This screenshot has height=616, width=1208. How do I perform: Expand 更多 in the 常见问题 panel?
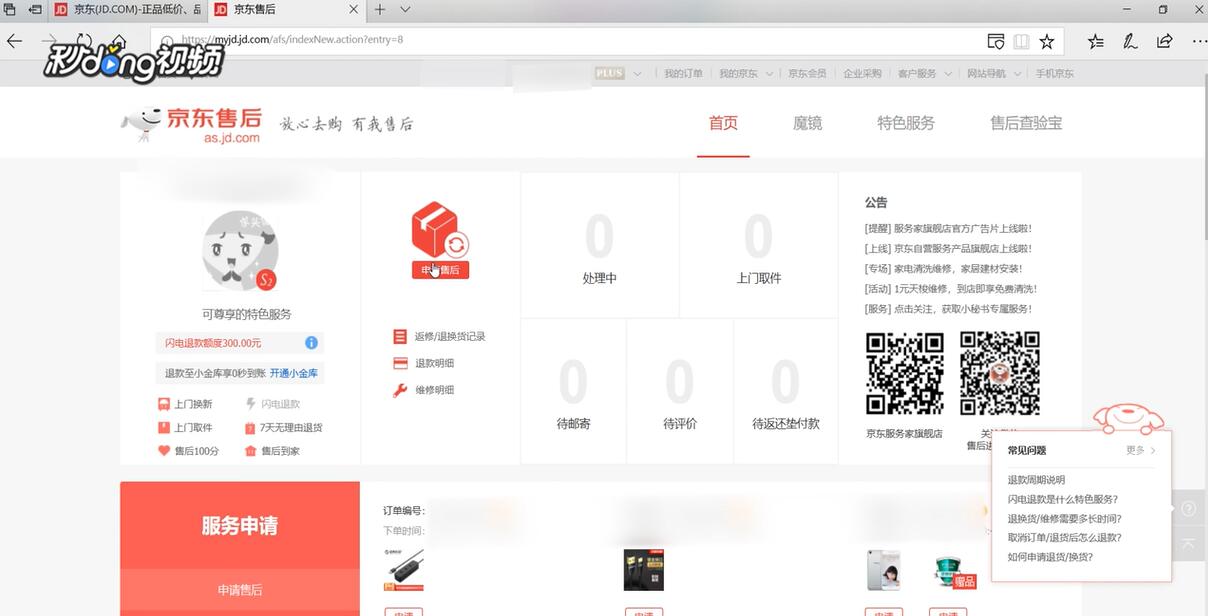pyautogui.click(x=1140, y=450)
